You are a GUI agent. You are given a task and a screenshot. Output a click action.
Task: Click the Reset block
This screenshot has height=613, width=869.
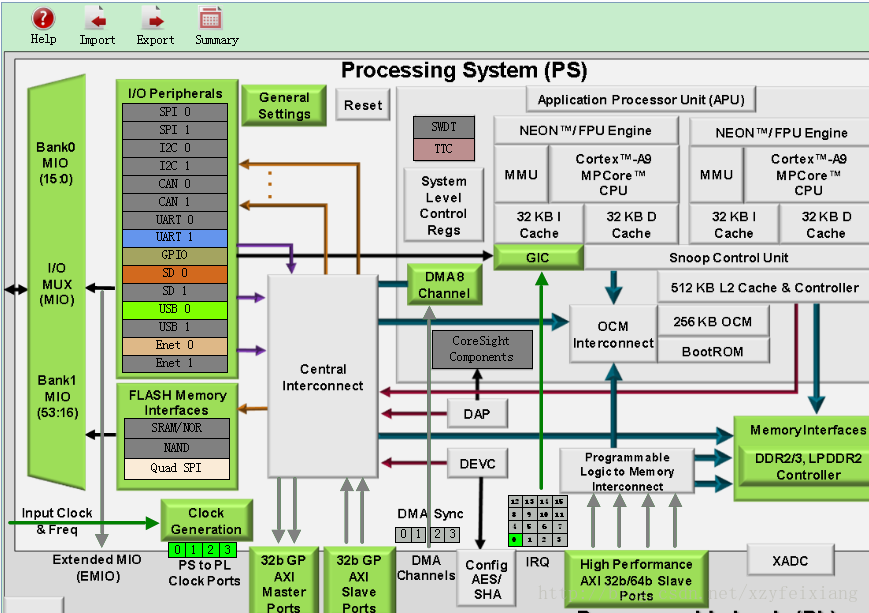363,105
